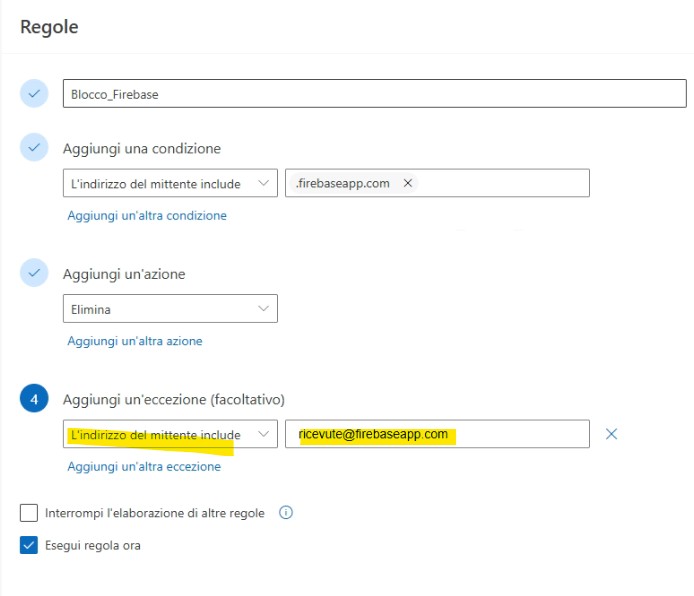Click the Regole panel heading
Viewport: 694px width, 596px height.
pos(49,27)
